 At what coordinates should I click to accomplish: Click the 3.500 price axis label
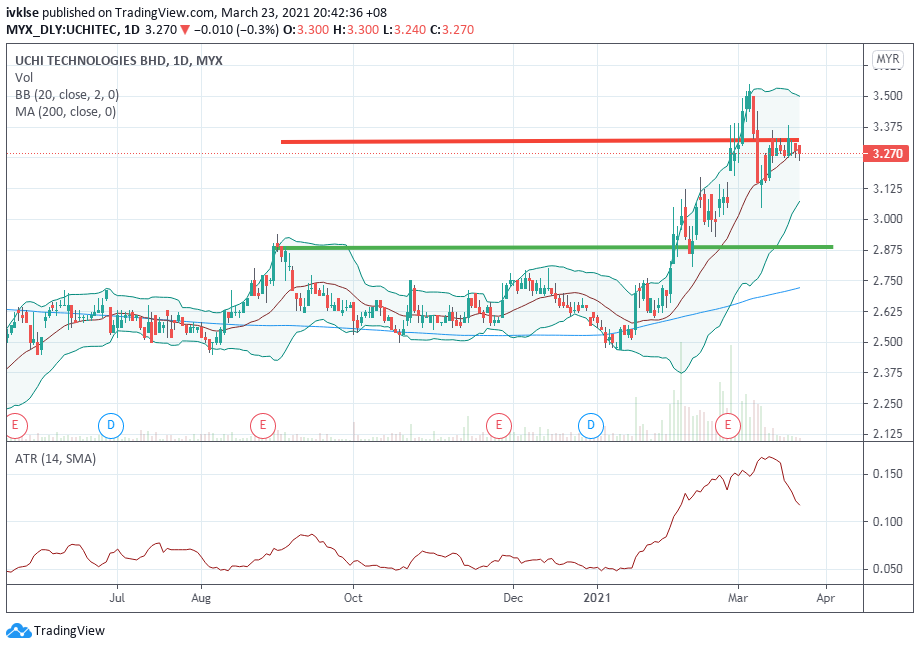(x=888, y=96)
